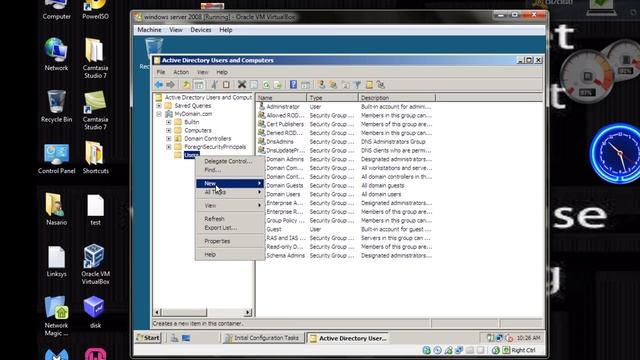The width and height of the screenshot is (640, 360).
Task: Open Oracle VM VirtualBox desktop icon
Action: point(95,264)
